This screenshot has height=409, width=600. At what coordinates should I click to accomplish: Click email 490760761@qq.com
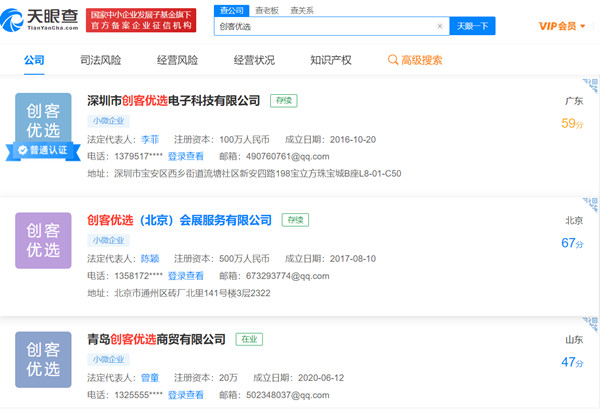coord(287,156)
